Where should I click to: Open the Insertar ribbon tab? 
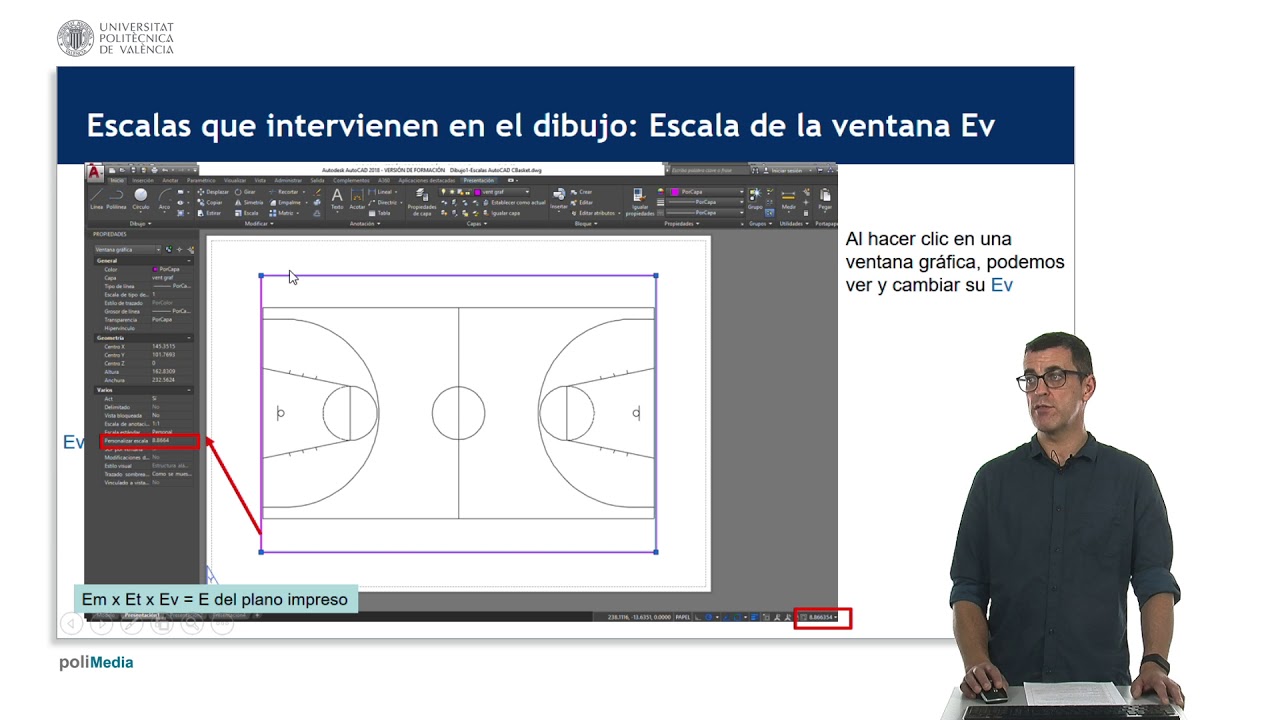point(143,181)
